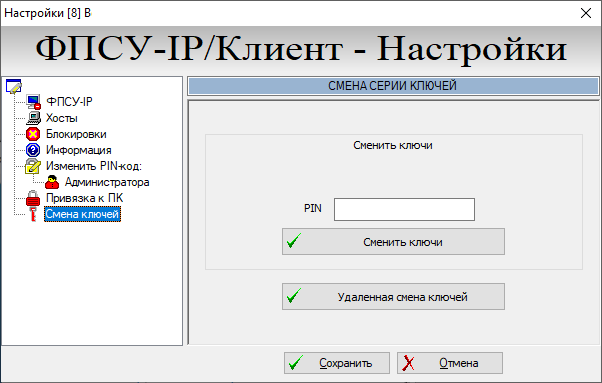Click the Сменить ключи button
The width and height of the screenshot is (602, 383).
pos(393,242)
